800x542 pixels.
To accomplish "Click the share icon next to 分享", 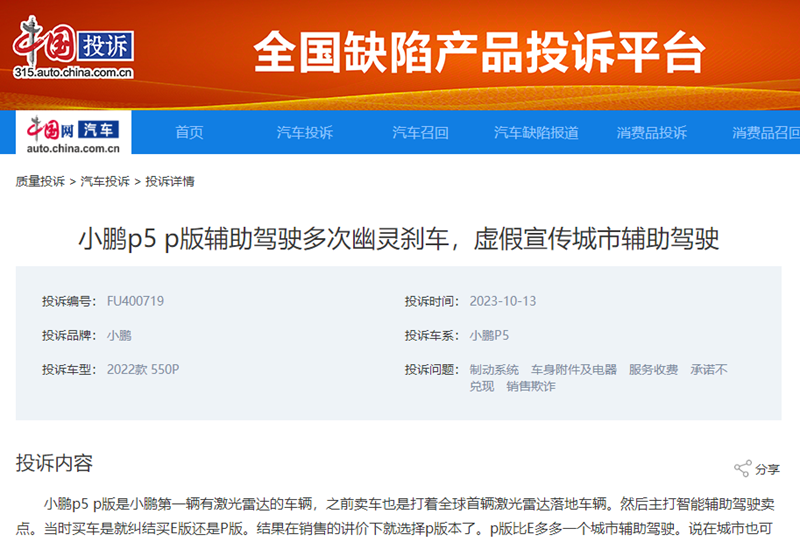I will tap(742, 468).
